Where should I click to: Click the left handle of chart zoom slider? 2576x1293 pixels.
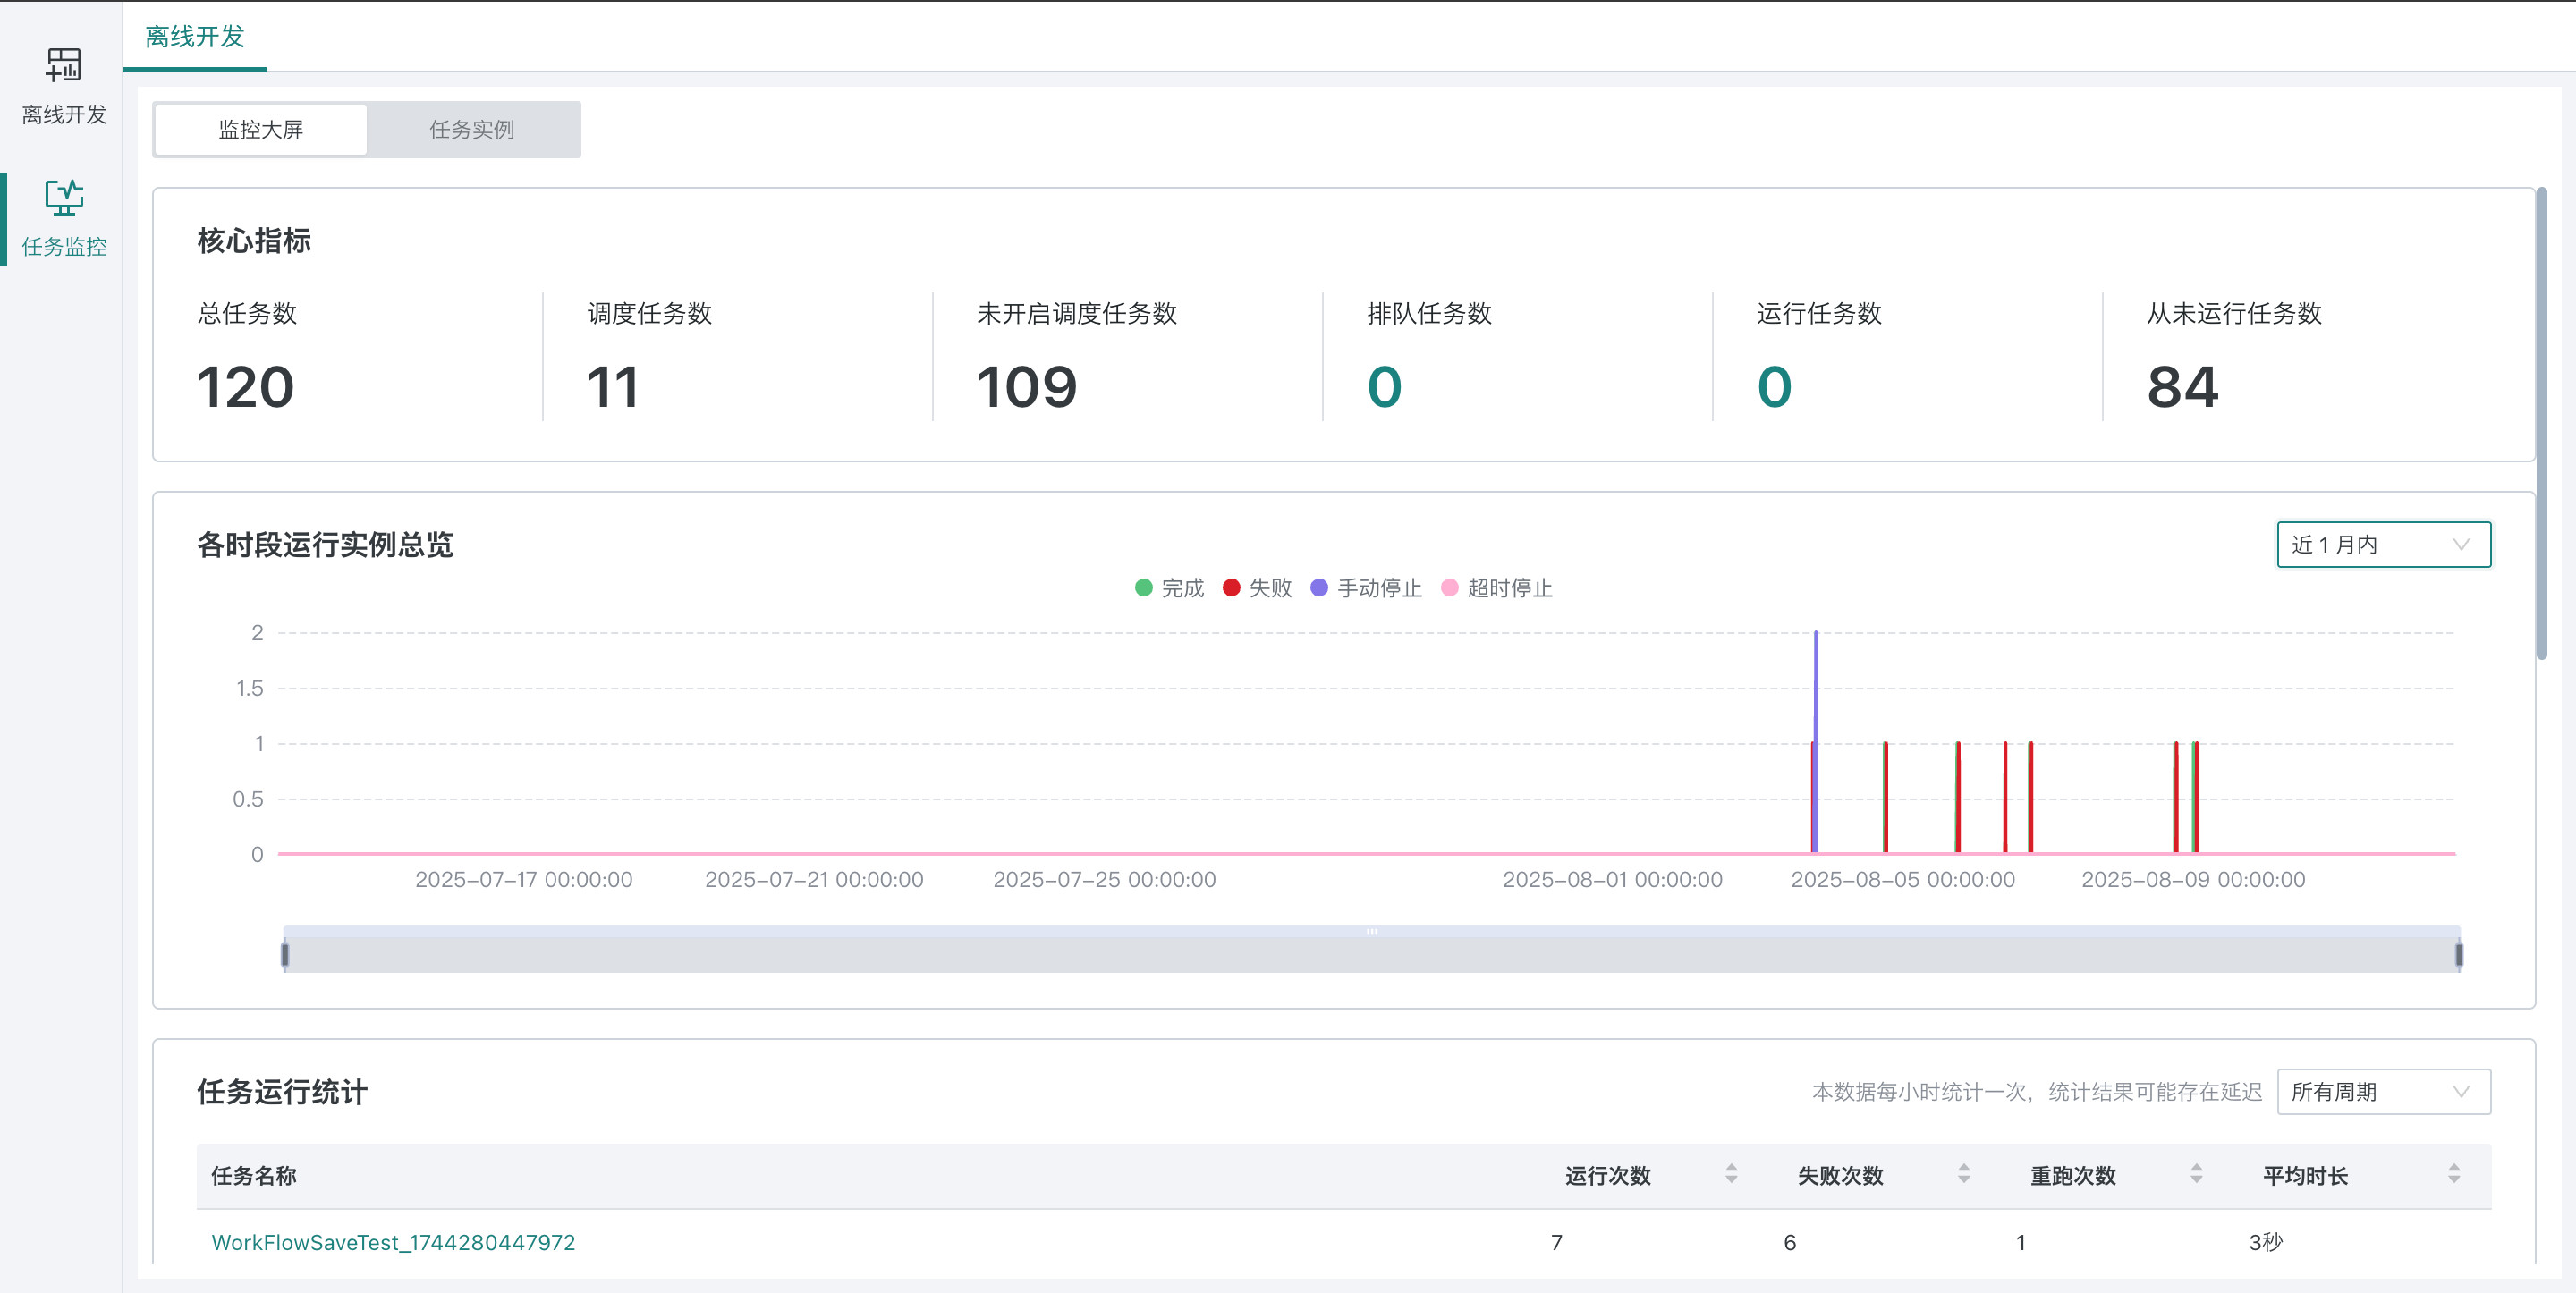tap(285, 955)
